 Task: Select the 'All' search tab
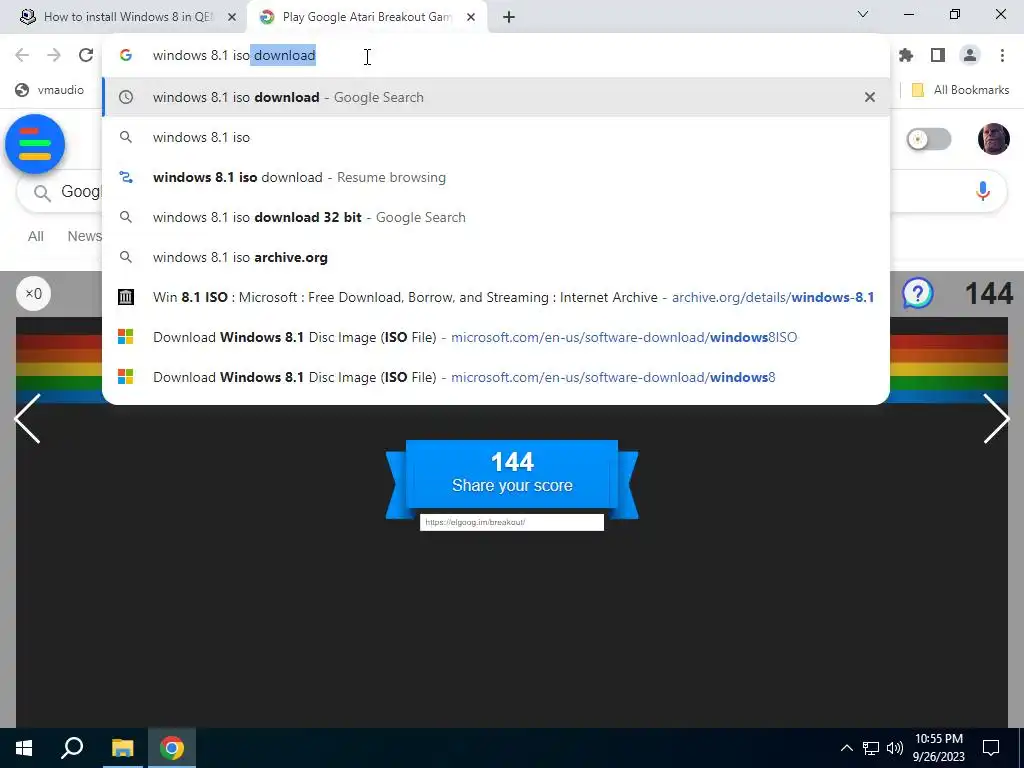point(36,236)
